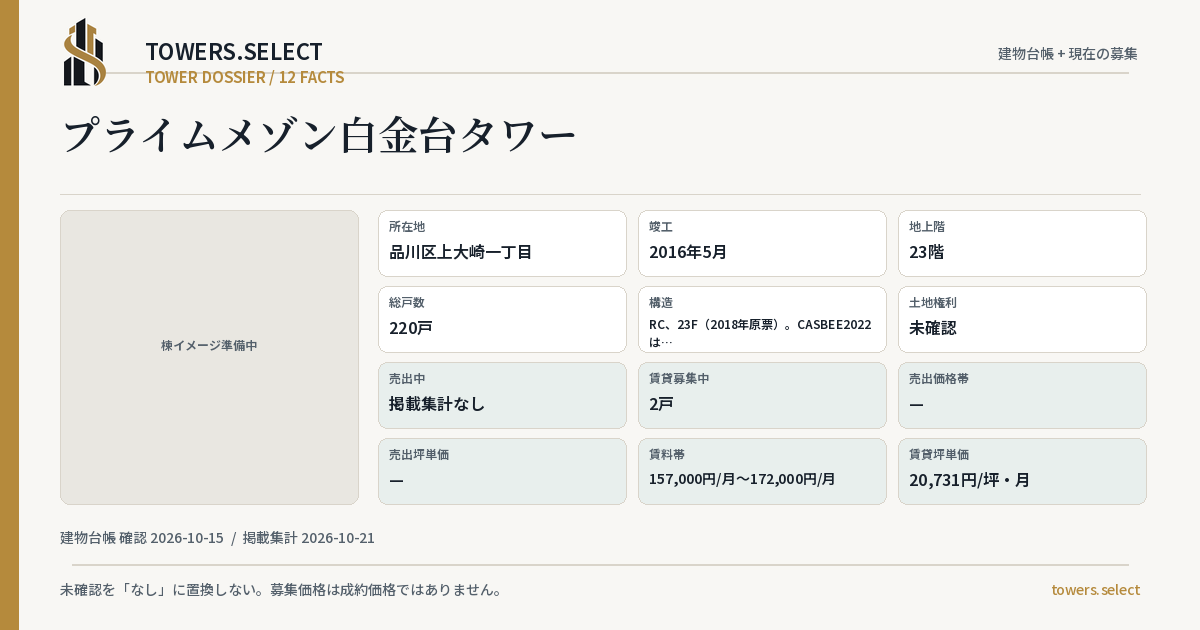1200x630 pixels.
Task: Click the 未確認を「なし」に置換しない footer note
Action: tap(281, 590)
